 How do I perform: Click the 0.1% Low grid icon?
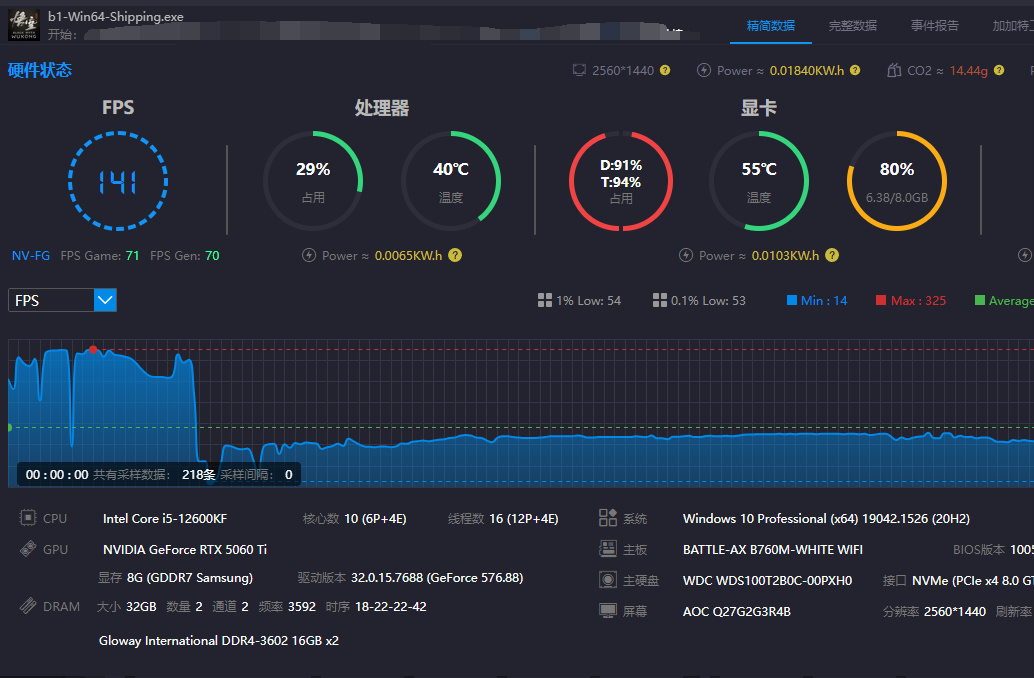659,301
